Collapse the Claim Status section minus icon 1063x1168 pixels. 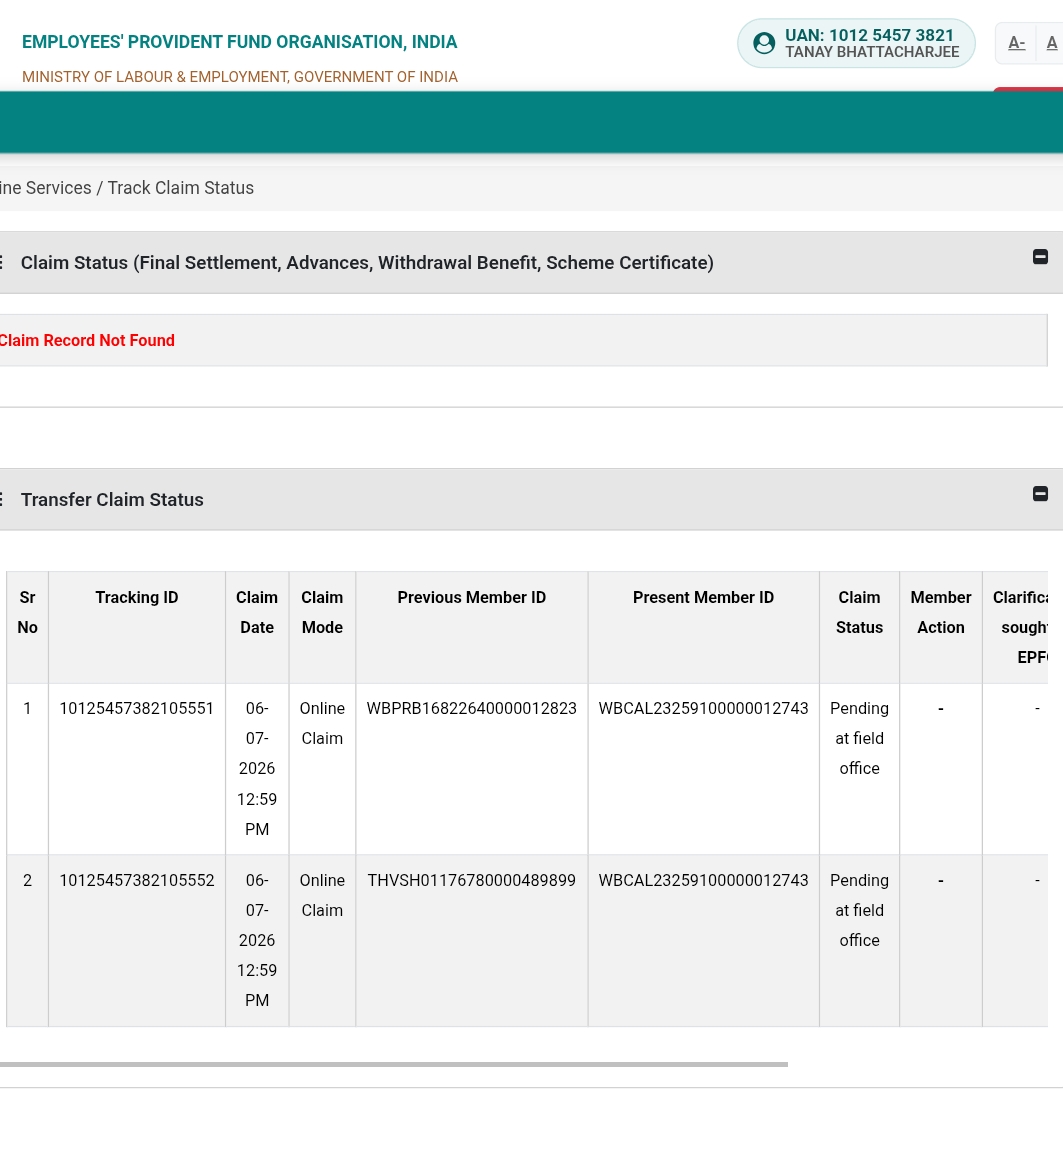[x=1040, y=257]
